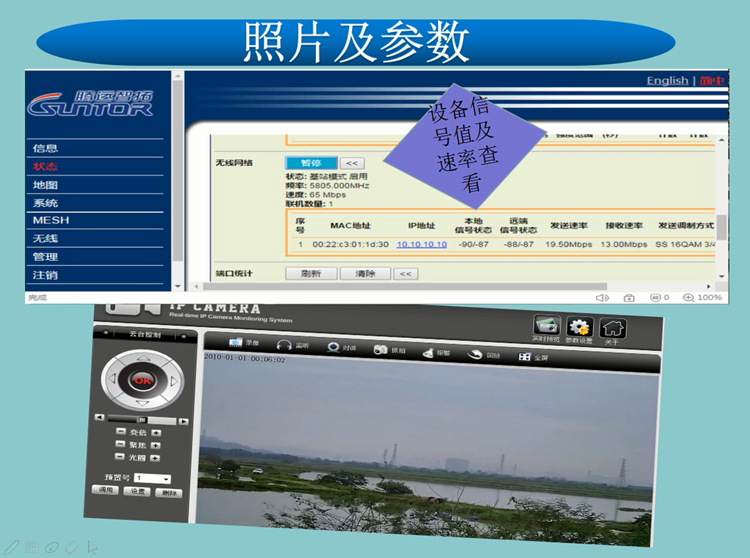
Task: Open the 100% zoom level control
Action: pos(702,297)
